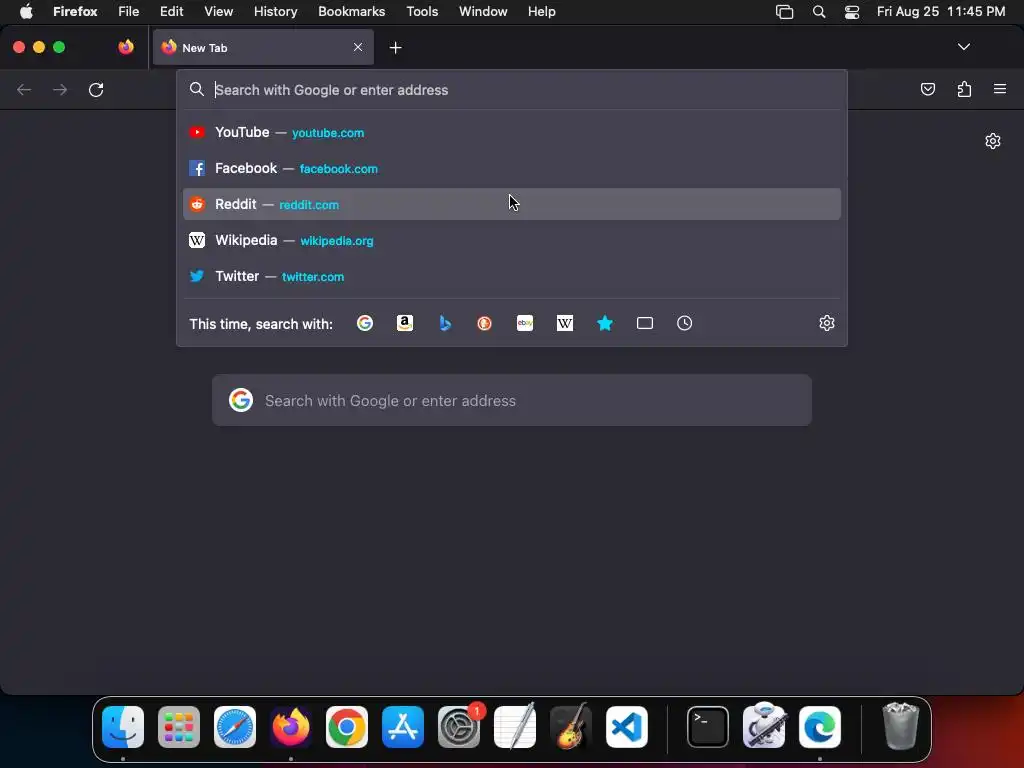This screenshot has height=768, width=1024.
Task: Open Launchpad from the dock
Action: 179,727
